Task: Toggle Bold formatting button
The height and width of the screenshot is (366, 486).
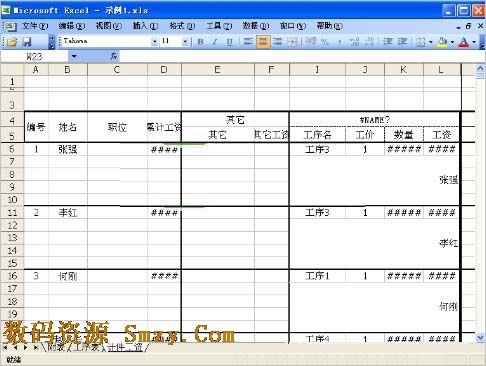Action: coord(200,42)
